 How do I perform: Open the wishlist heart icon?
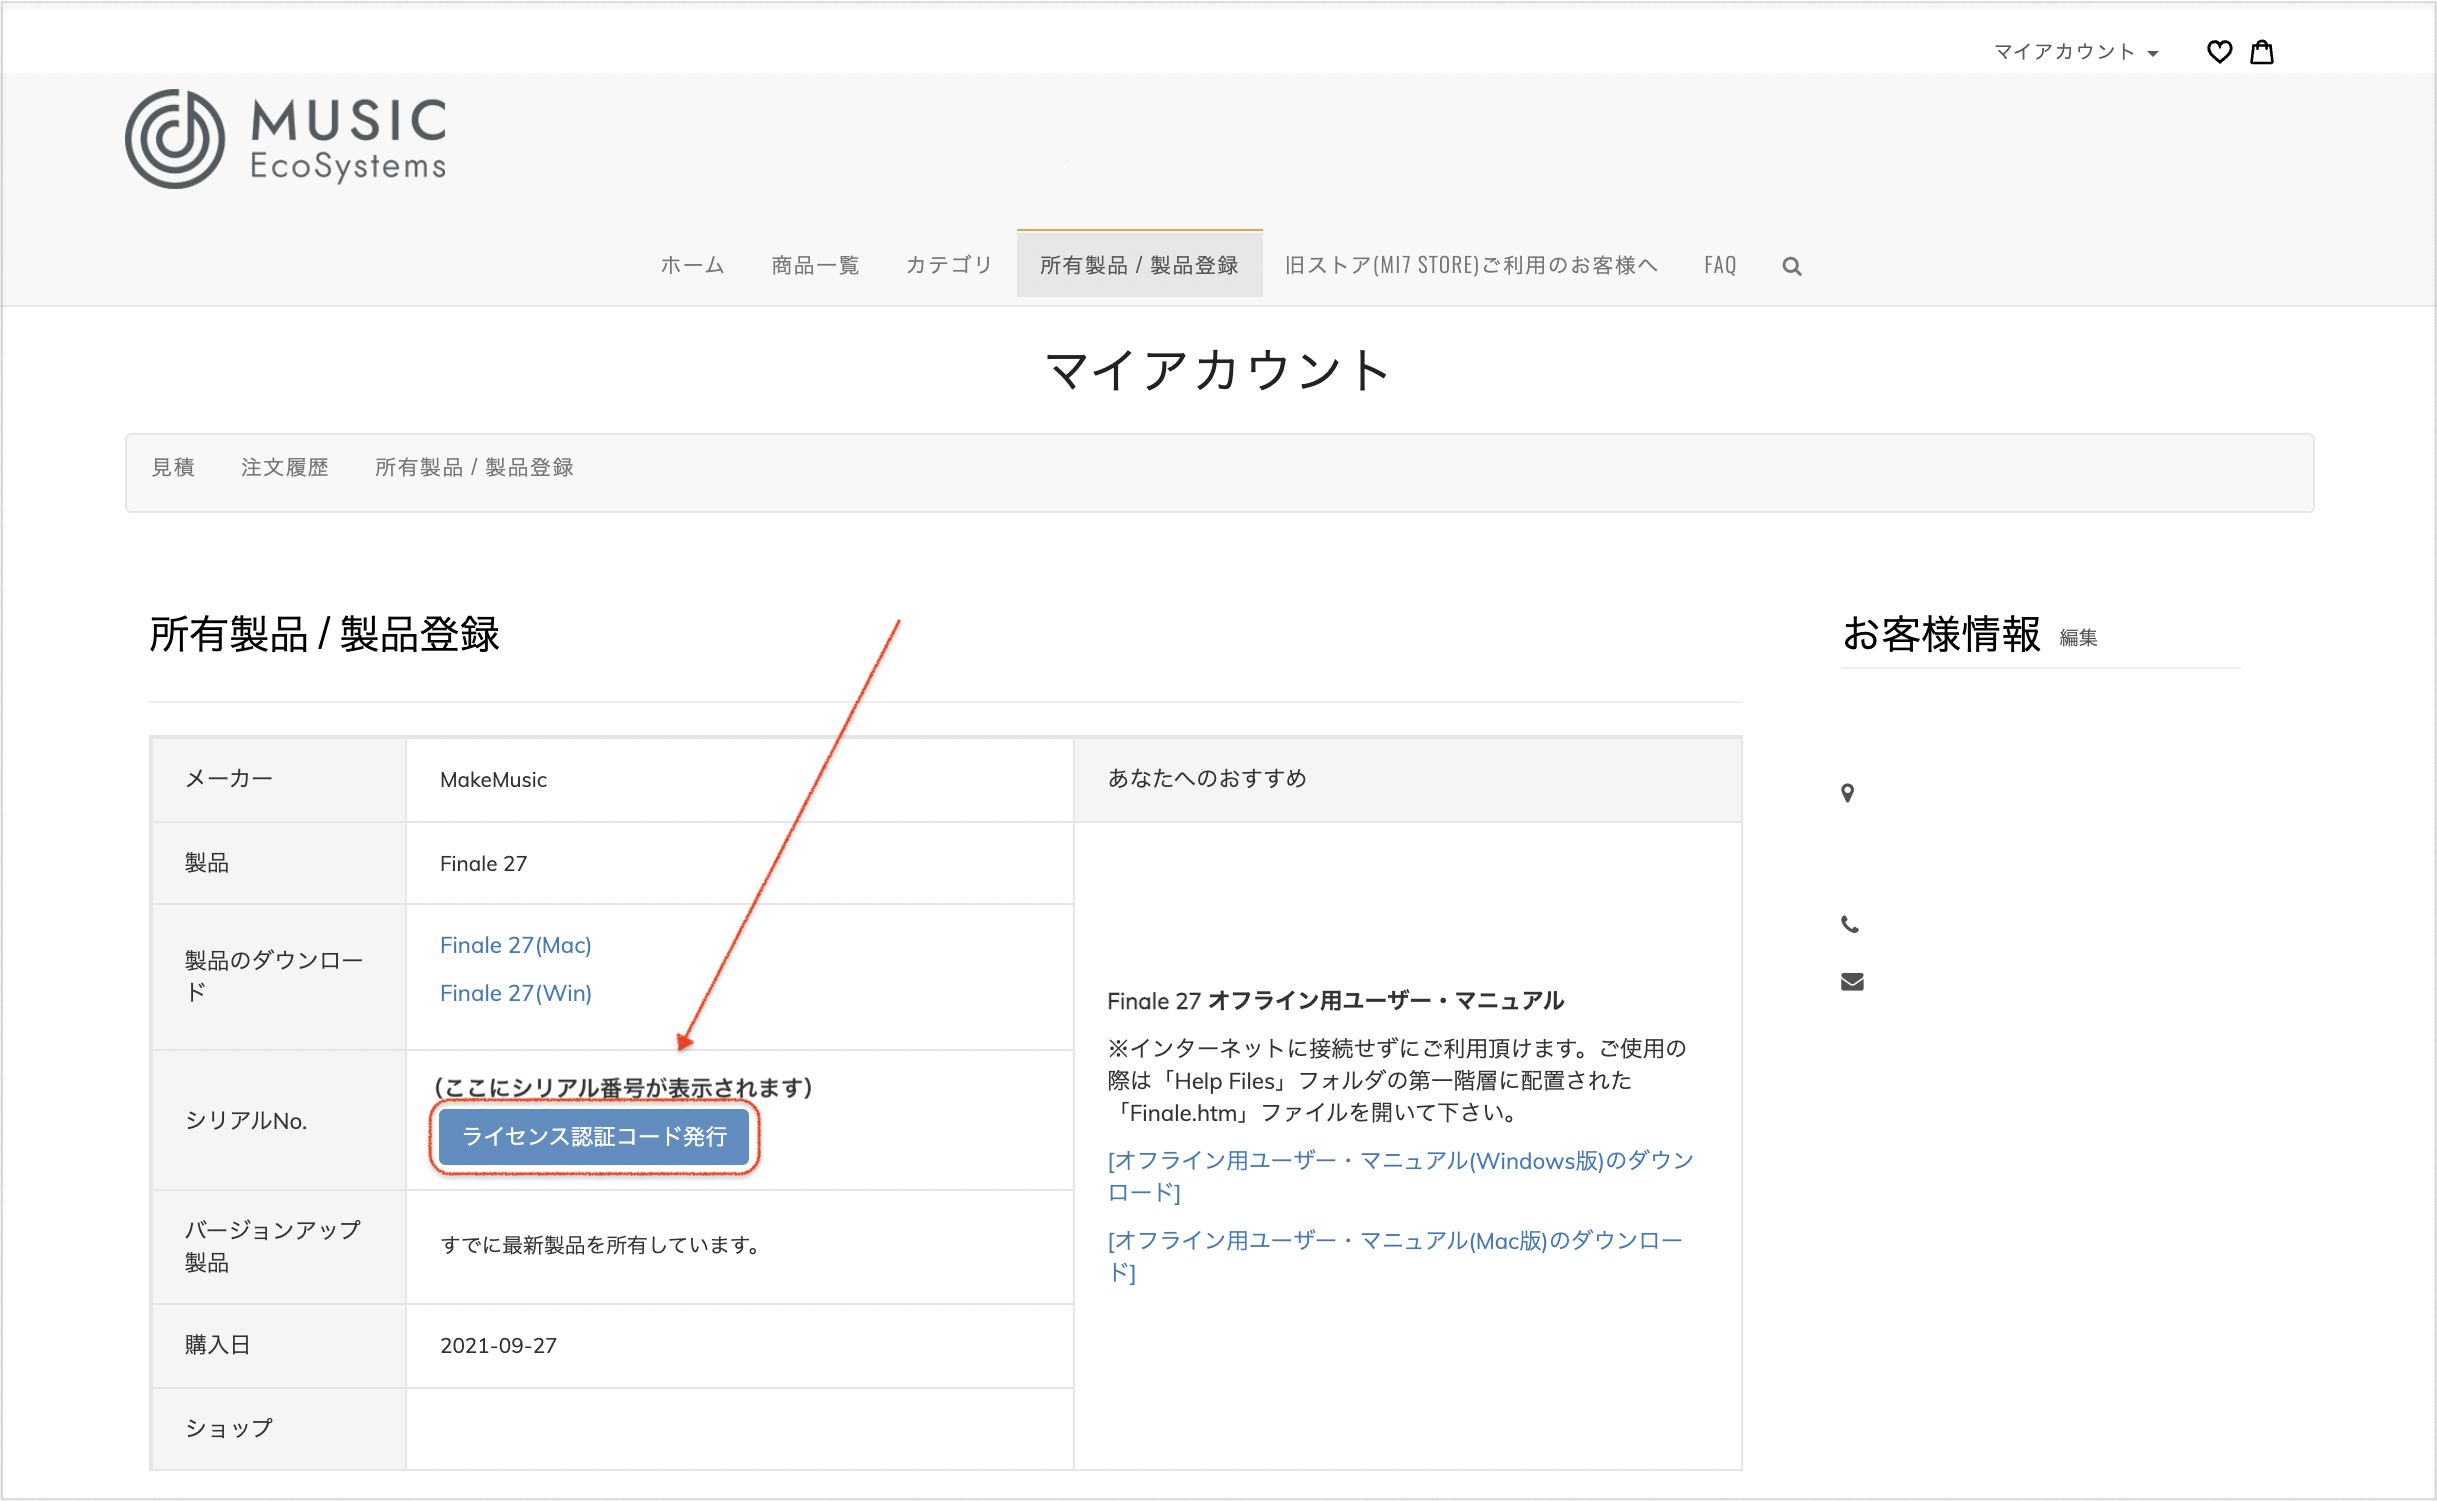point(2219,51)
